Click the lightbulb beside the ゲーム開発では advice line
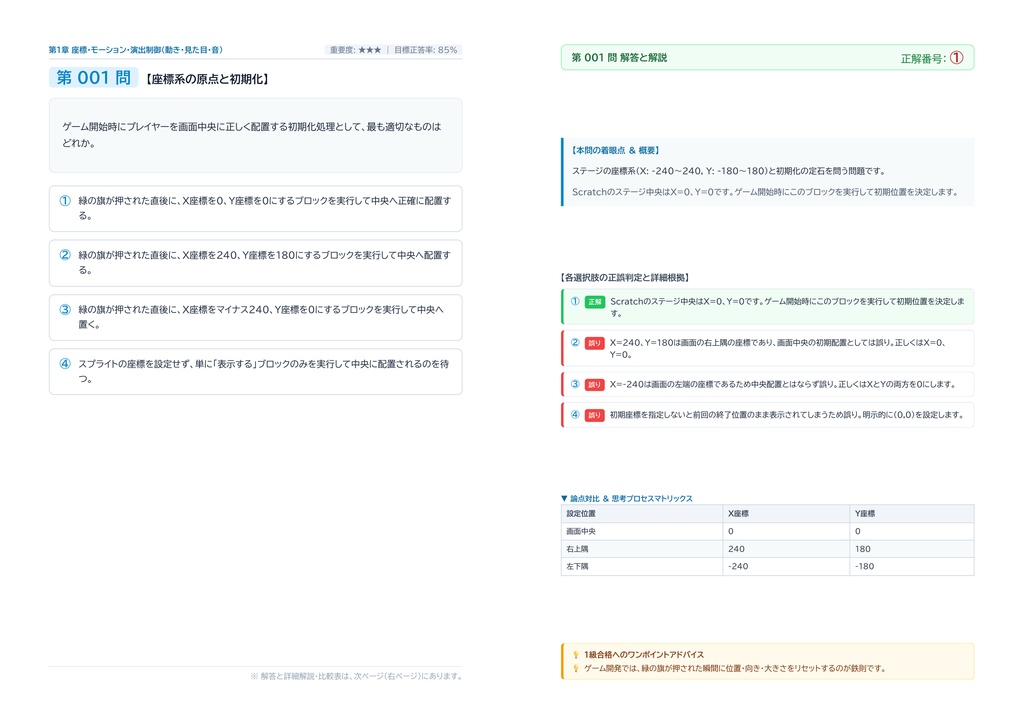This screenshot has width=1024, height=724. coord(576,669)
